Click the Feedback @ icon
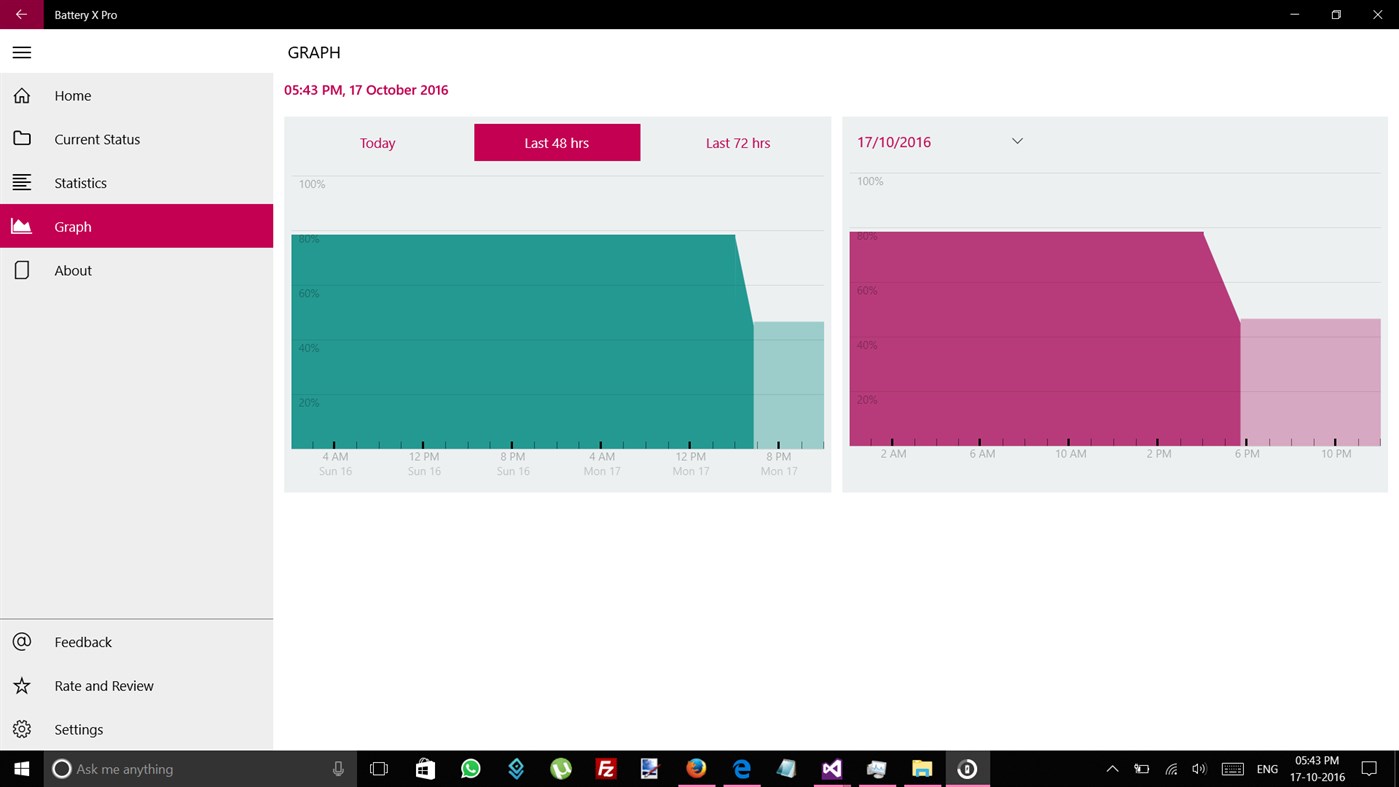The height and width of the screenshot is (787, 1399). [x=21, y=641]
